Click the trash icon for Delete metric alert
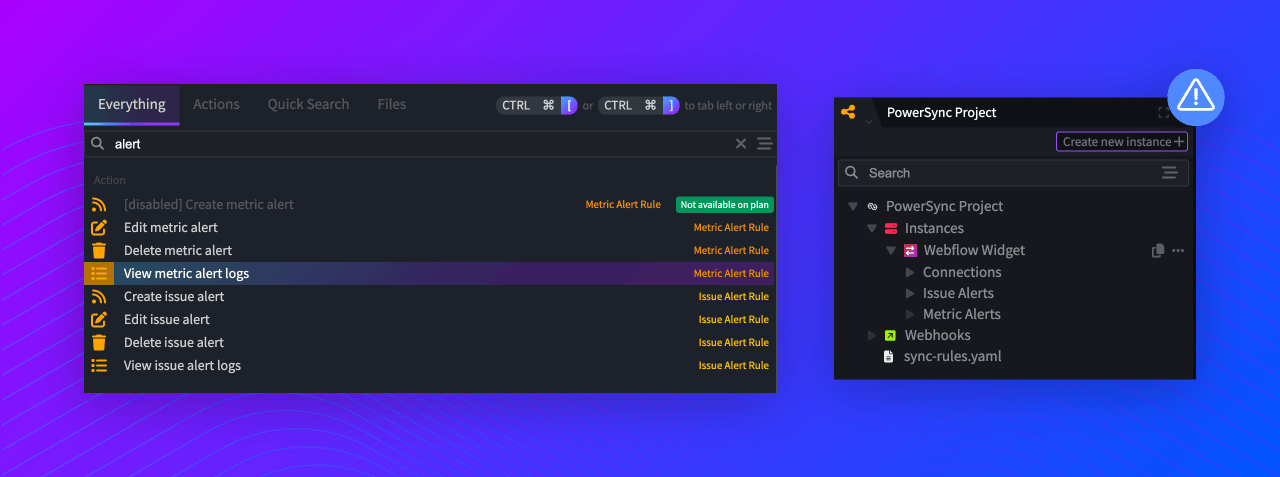Viewport: 1280px width, 477px height. click(99, 250)
